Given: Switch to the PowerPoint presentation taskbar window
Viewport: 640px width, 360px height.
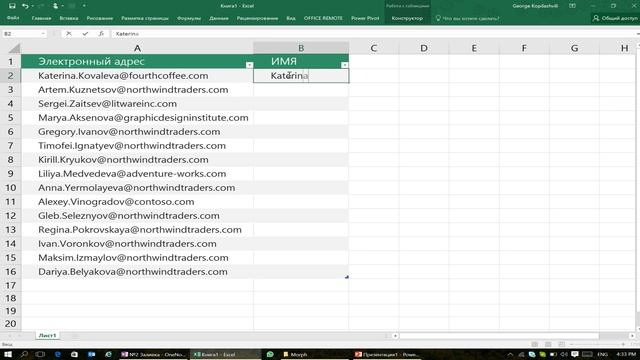Looking at the screenshot, I should click(x=387, y=354).
